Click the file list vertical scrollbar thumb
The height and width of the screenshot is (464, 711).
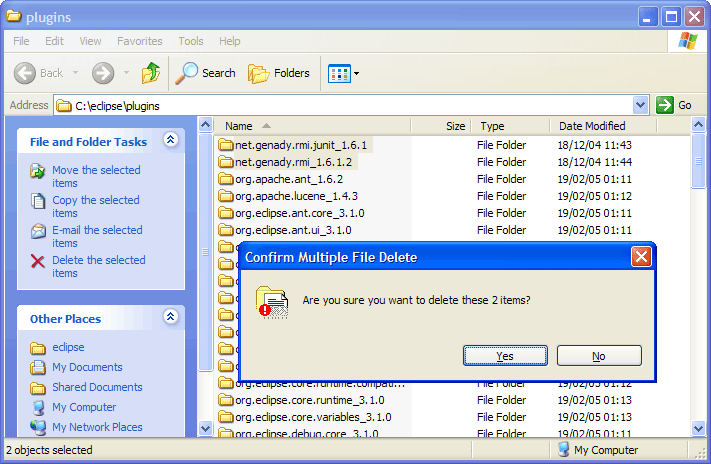tap(698, 161)
